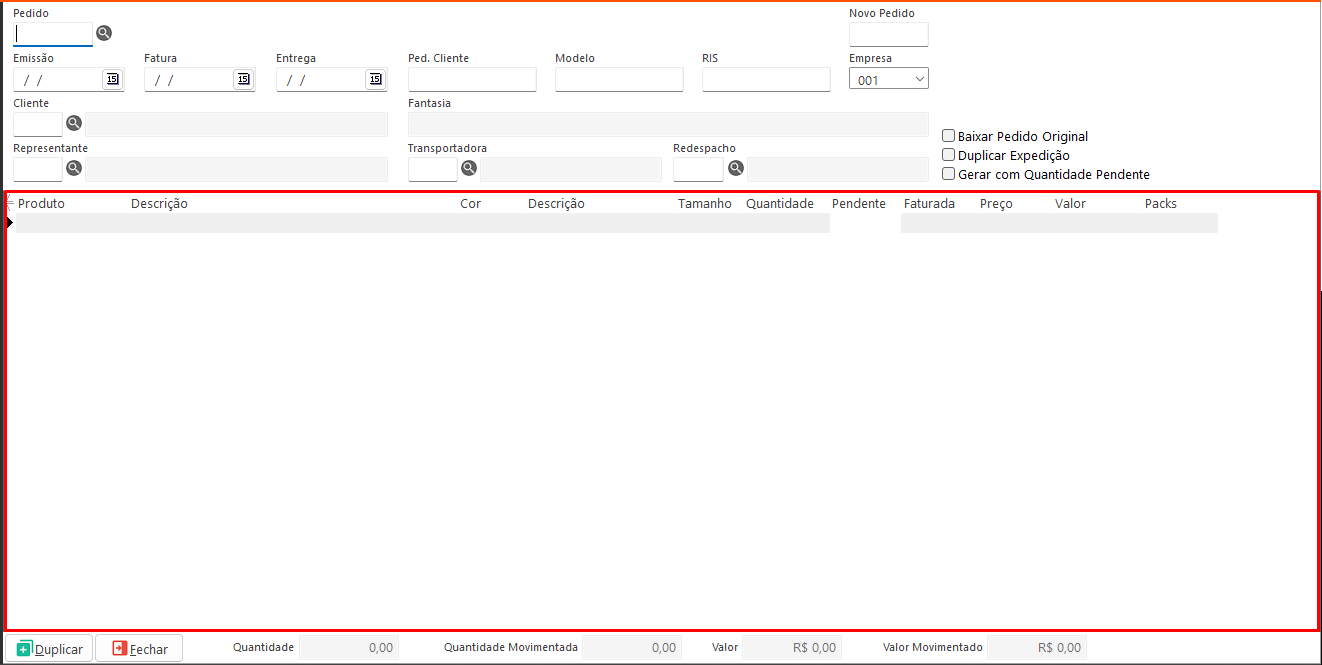This screenshot has width=1322, height=665.
Task: Toggle the Duplicar Expedição checkbox
Action: (949, 155)
